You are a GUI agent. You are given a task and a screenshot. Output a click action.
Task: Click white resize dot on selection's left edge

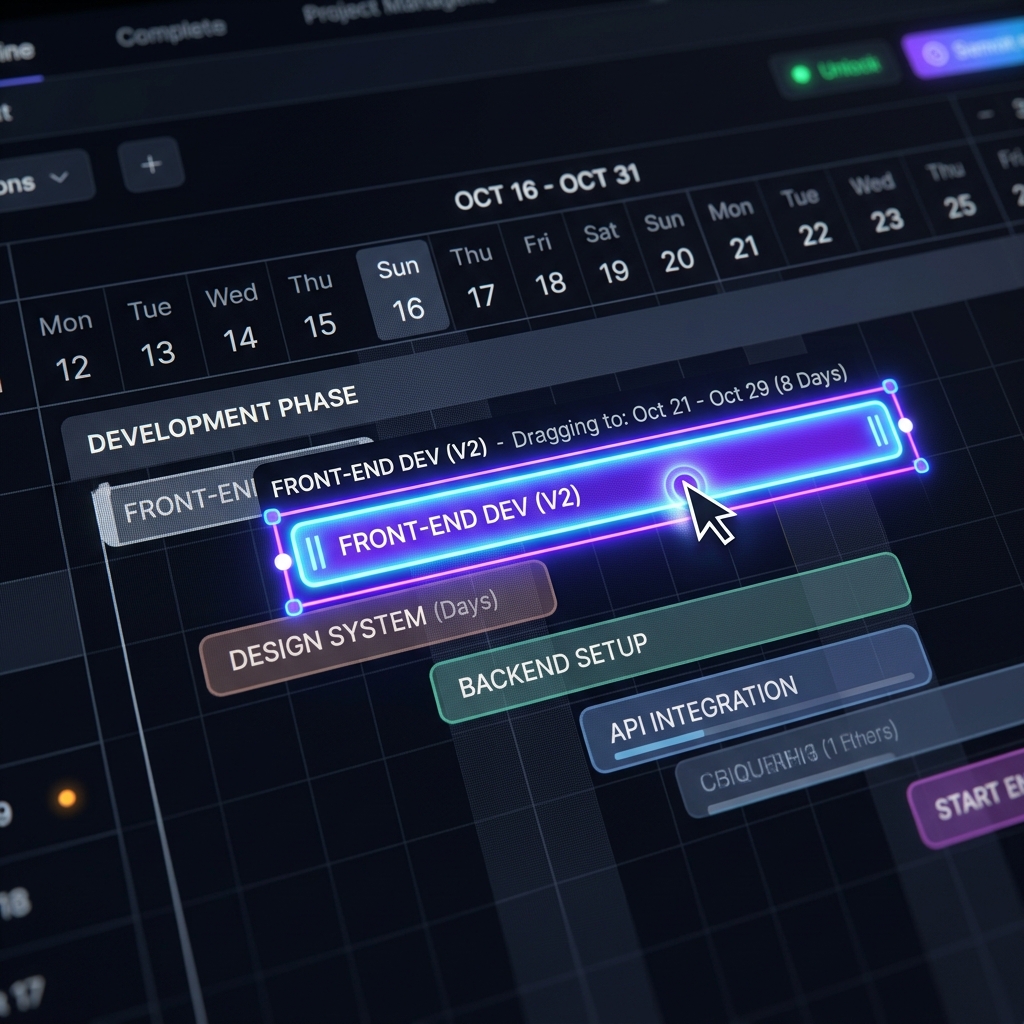pos(283,562)
